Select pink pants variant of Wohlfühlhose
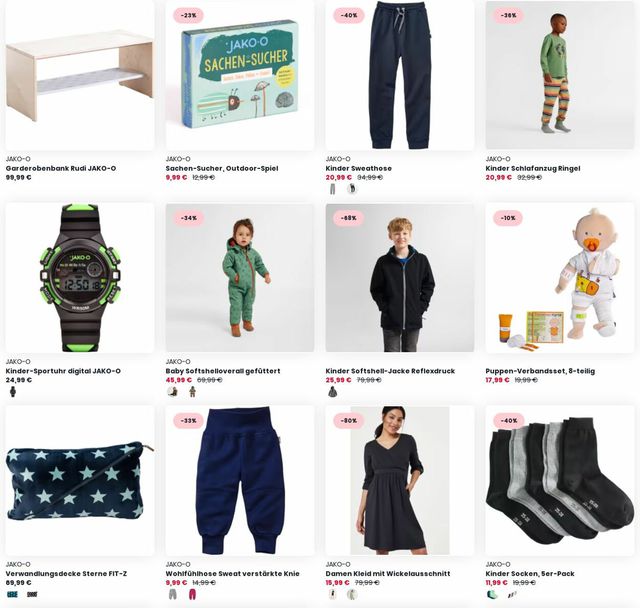The height and width of the screenshot is (608, 640). pyautogui.click(x=193, y=595)
